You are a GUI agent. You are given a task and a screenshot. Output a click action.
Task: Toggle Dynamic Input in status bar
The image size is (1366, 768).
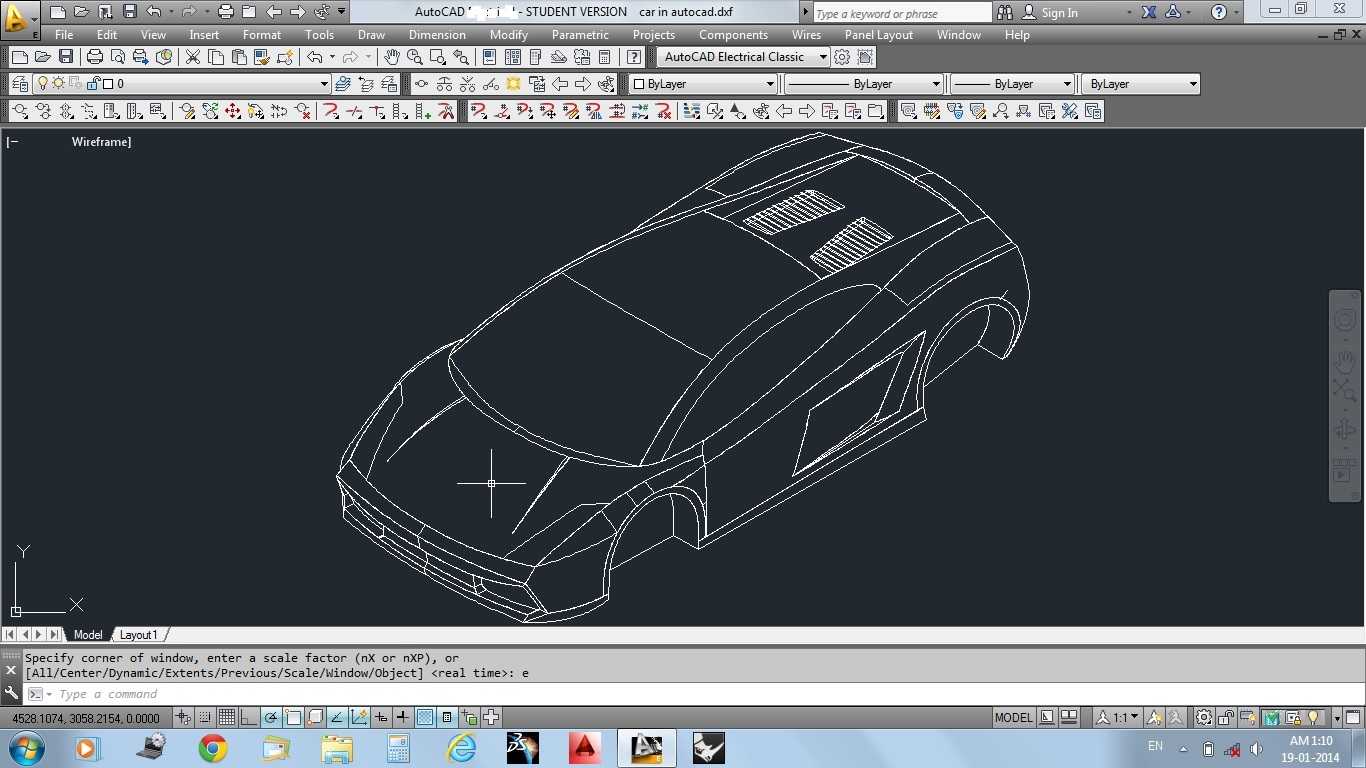[x=381, y=717]
